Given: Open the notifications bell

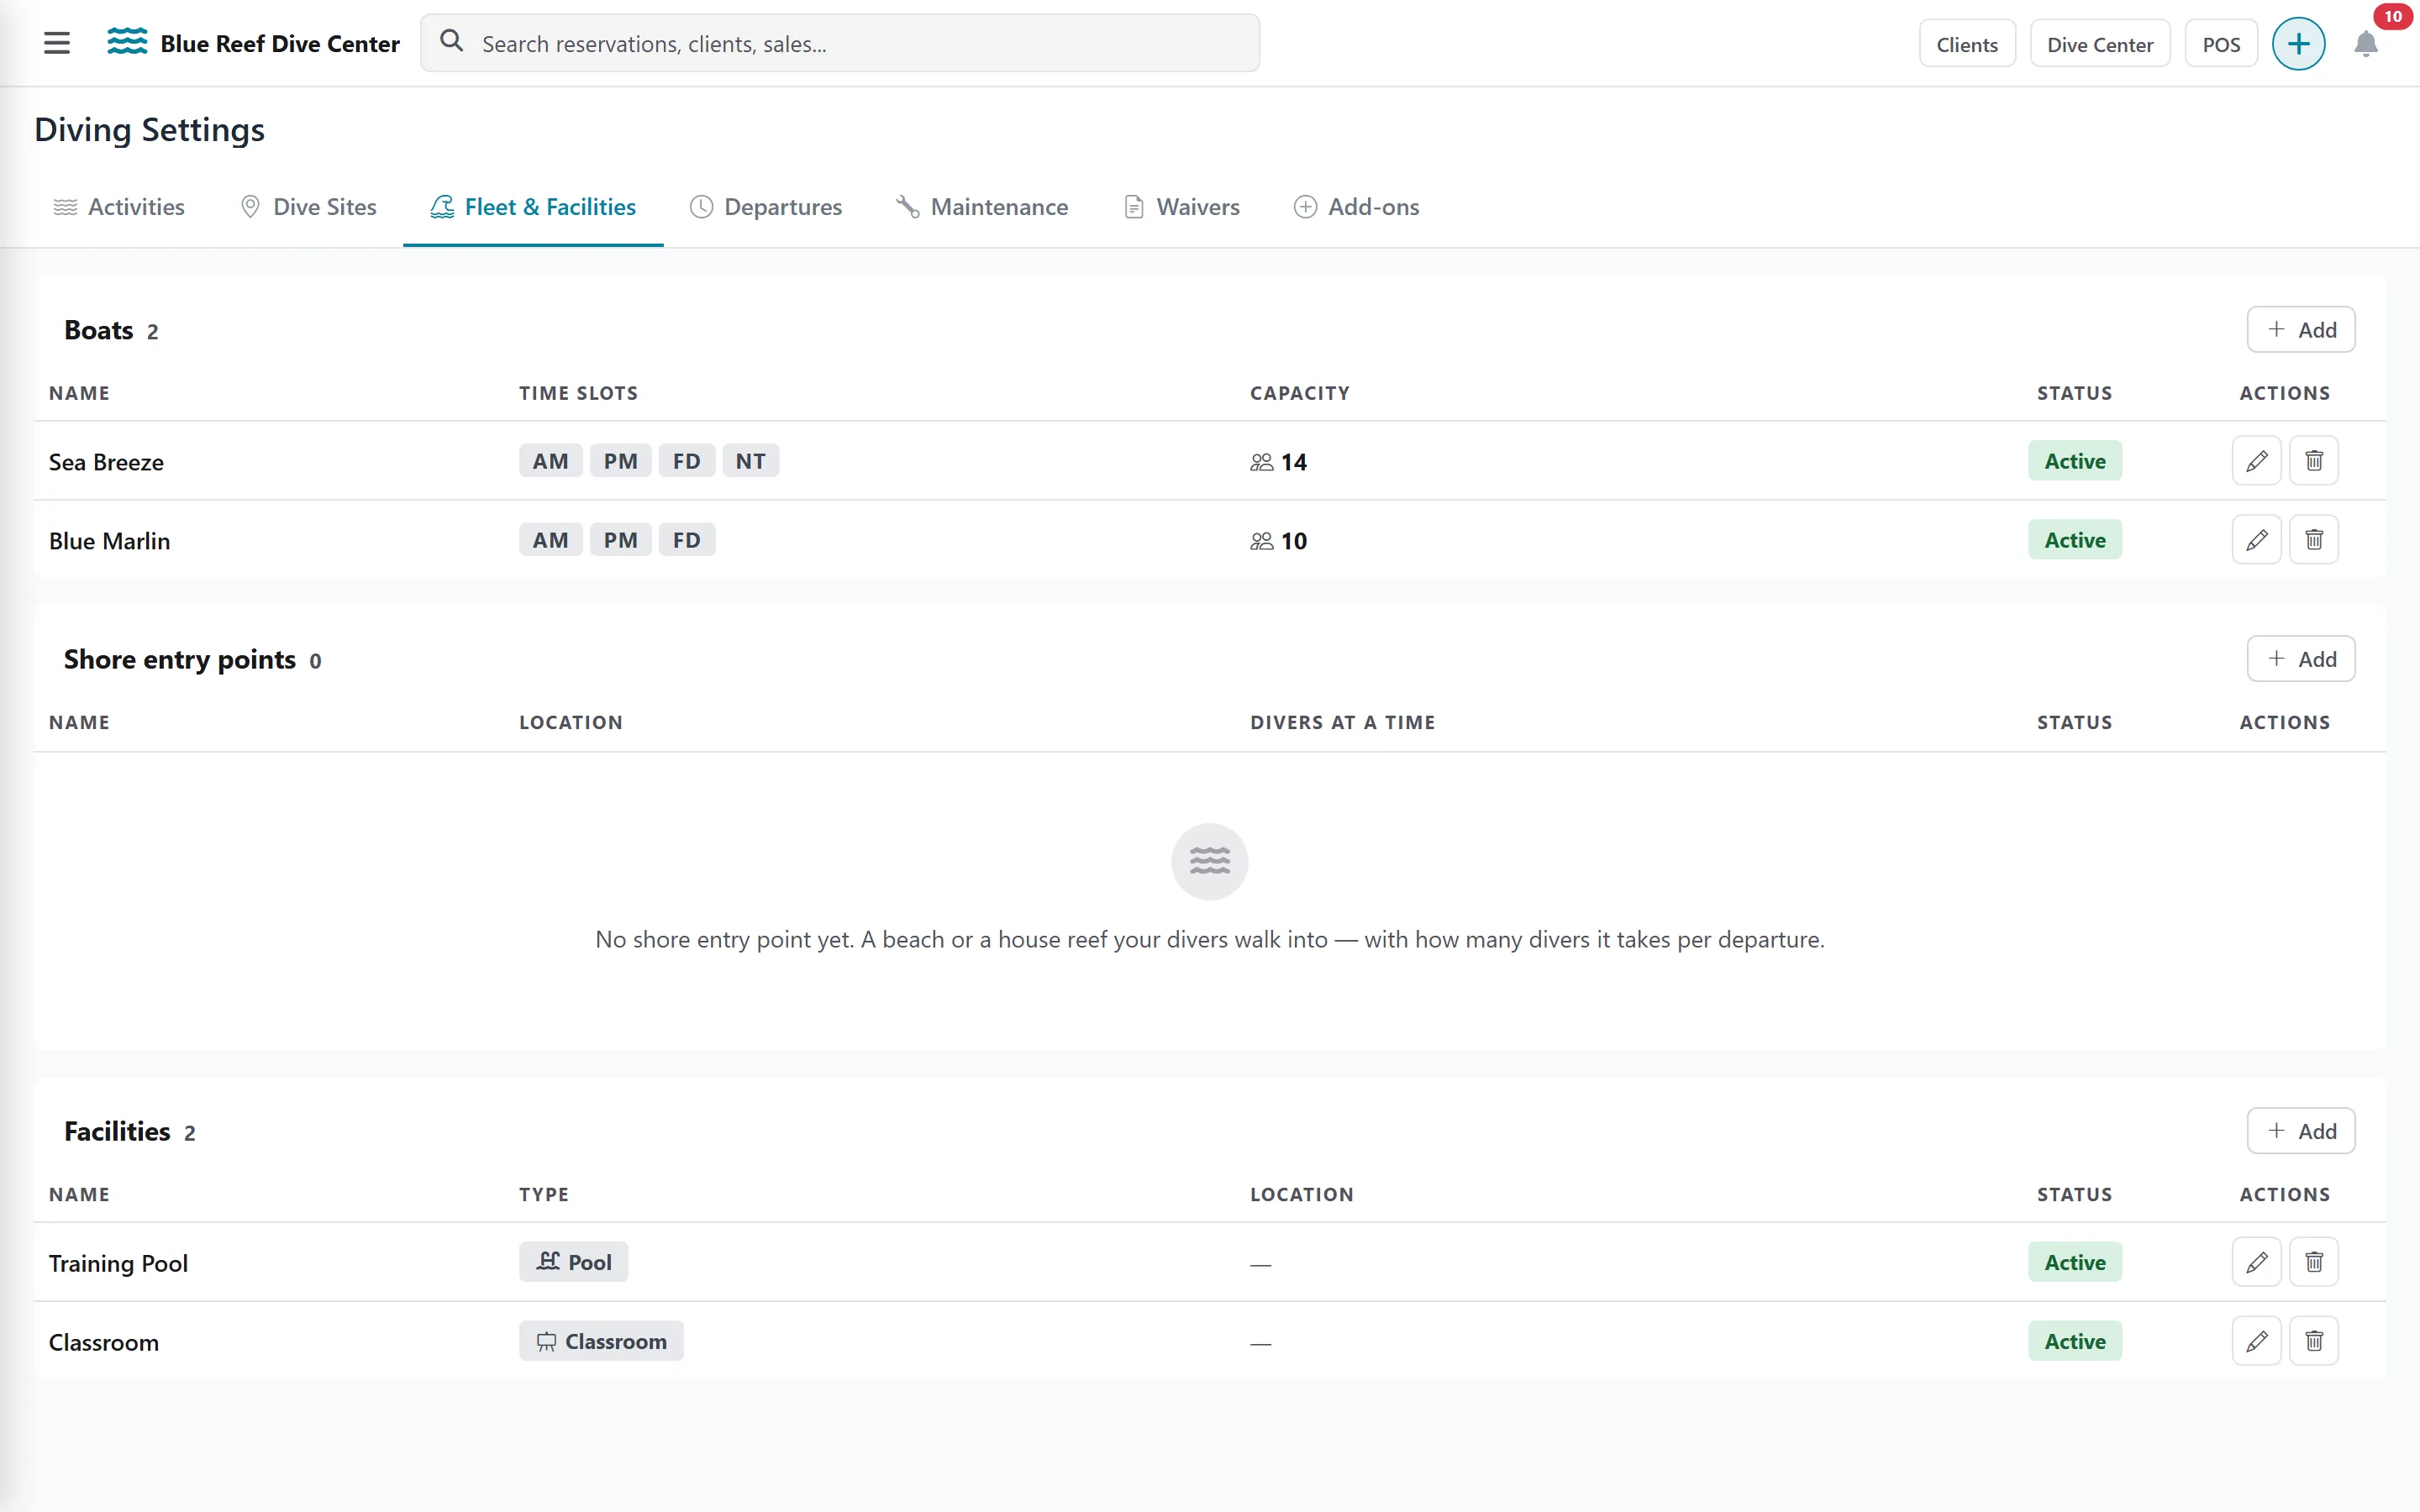Looking at the screenshot, I should [2365, 44].
